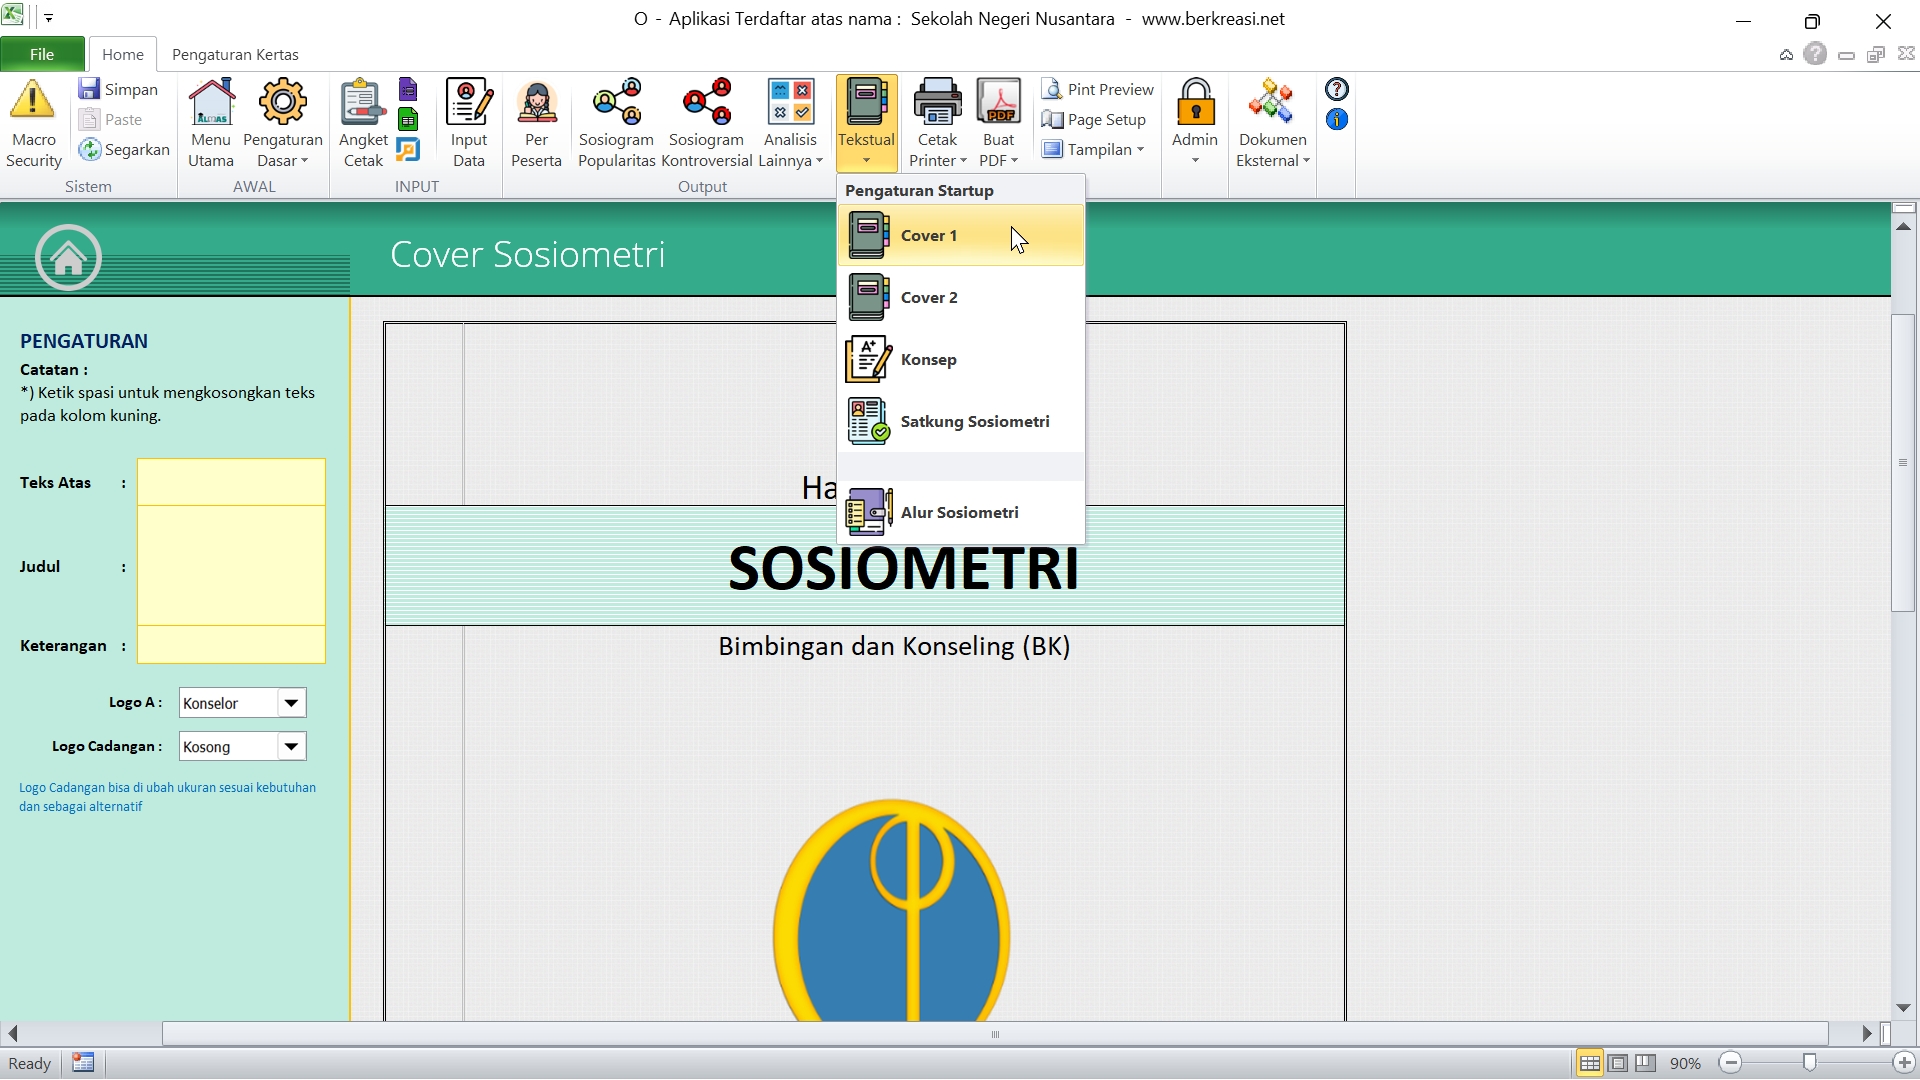Open the Pengaturan Kertas tab
1920x1080 pixels.
coord(235,55)
